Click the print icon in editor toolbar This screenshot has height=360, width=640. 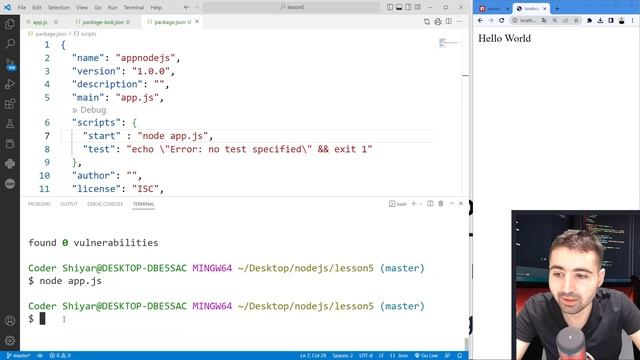pos(438,22)
